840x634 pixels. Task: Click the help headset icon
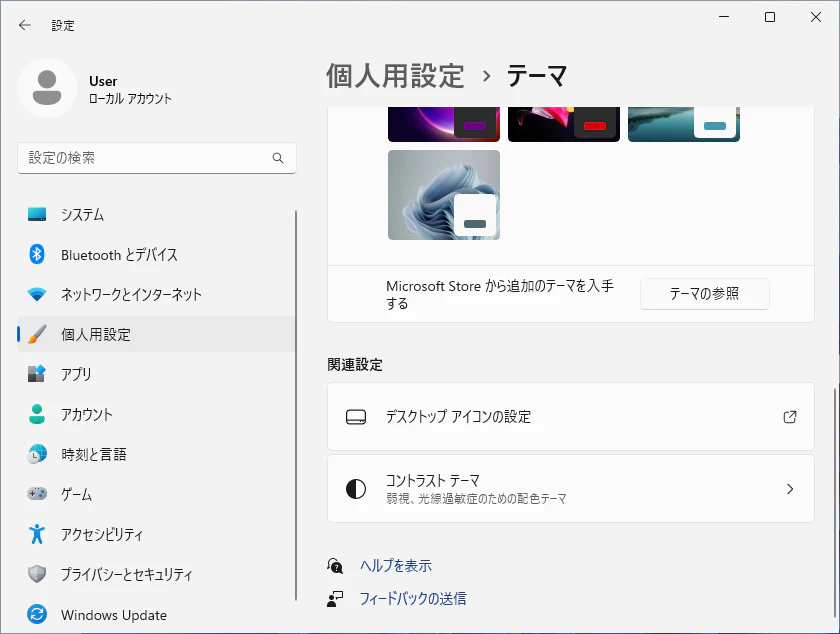(x=335, y=565)
